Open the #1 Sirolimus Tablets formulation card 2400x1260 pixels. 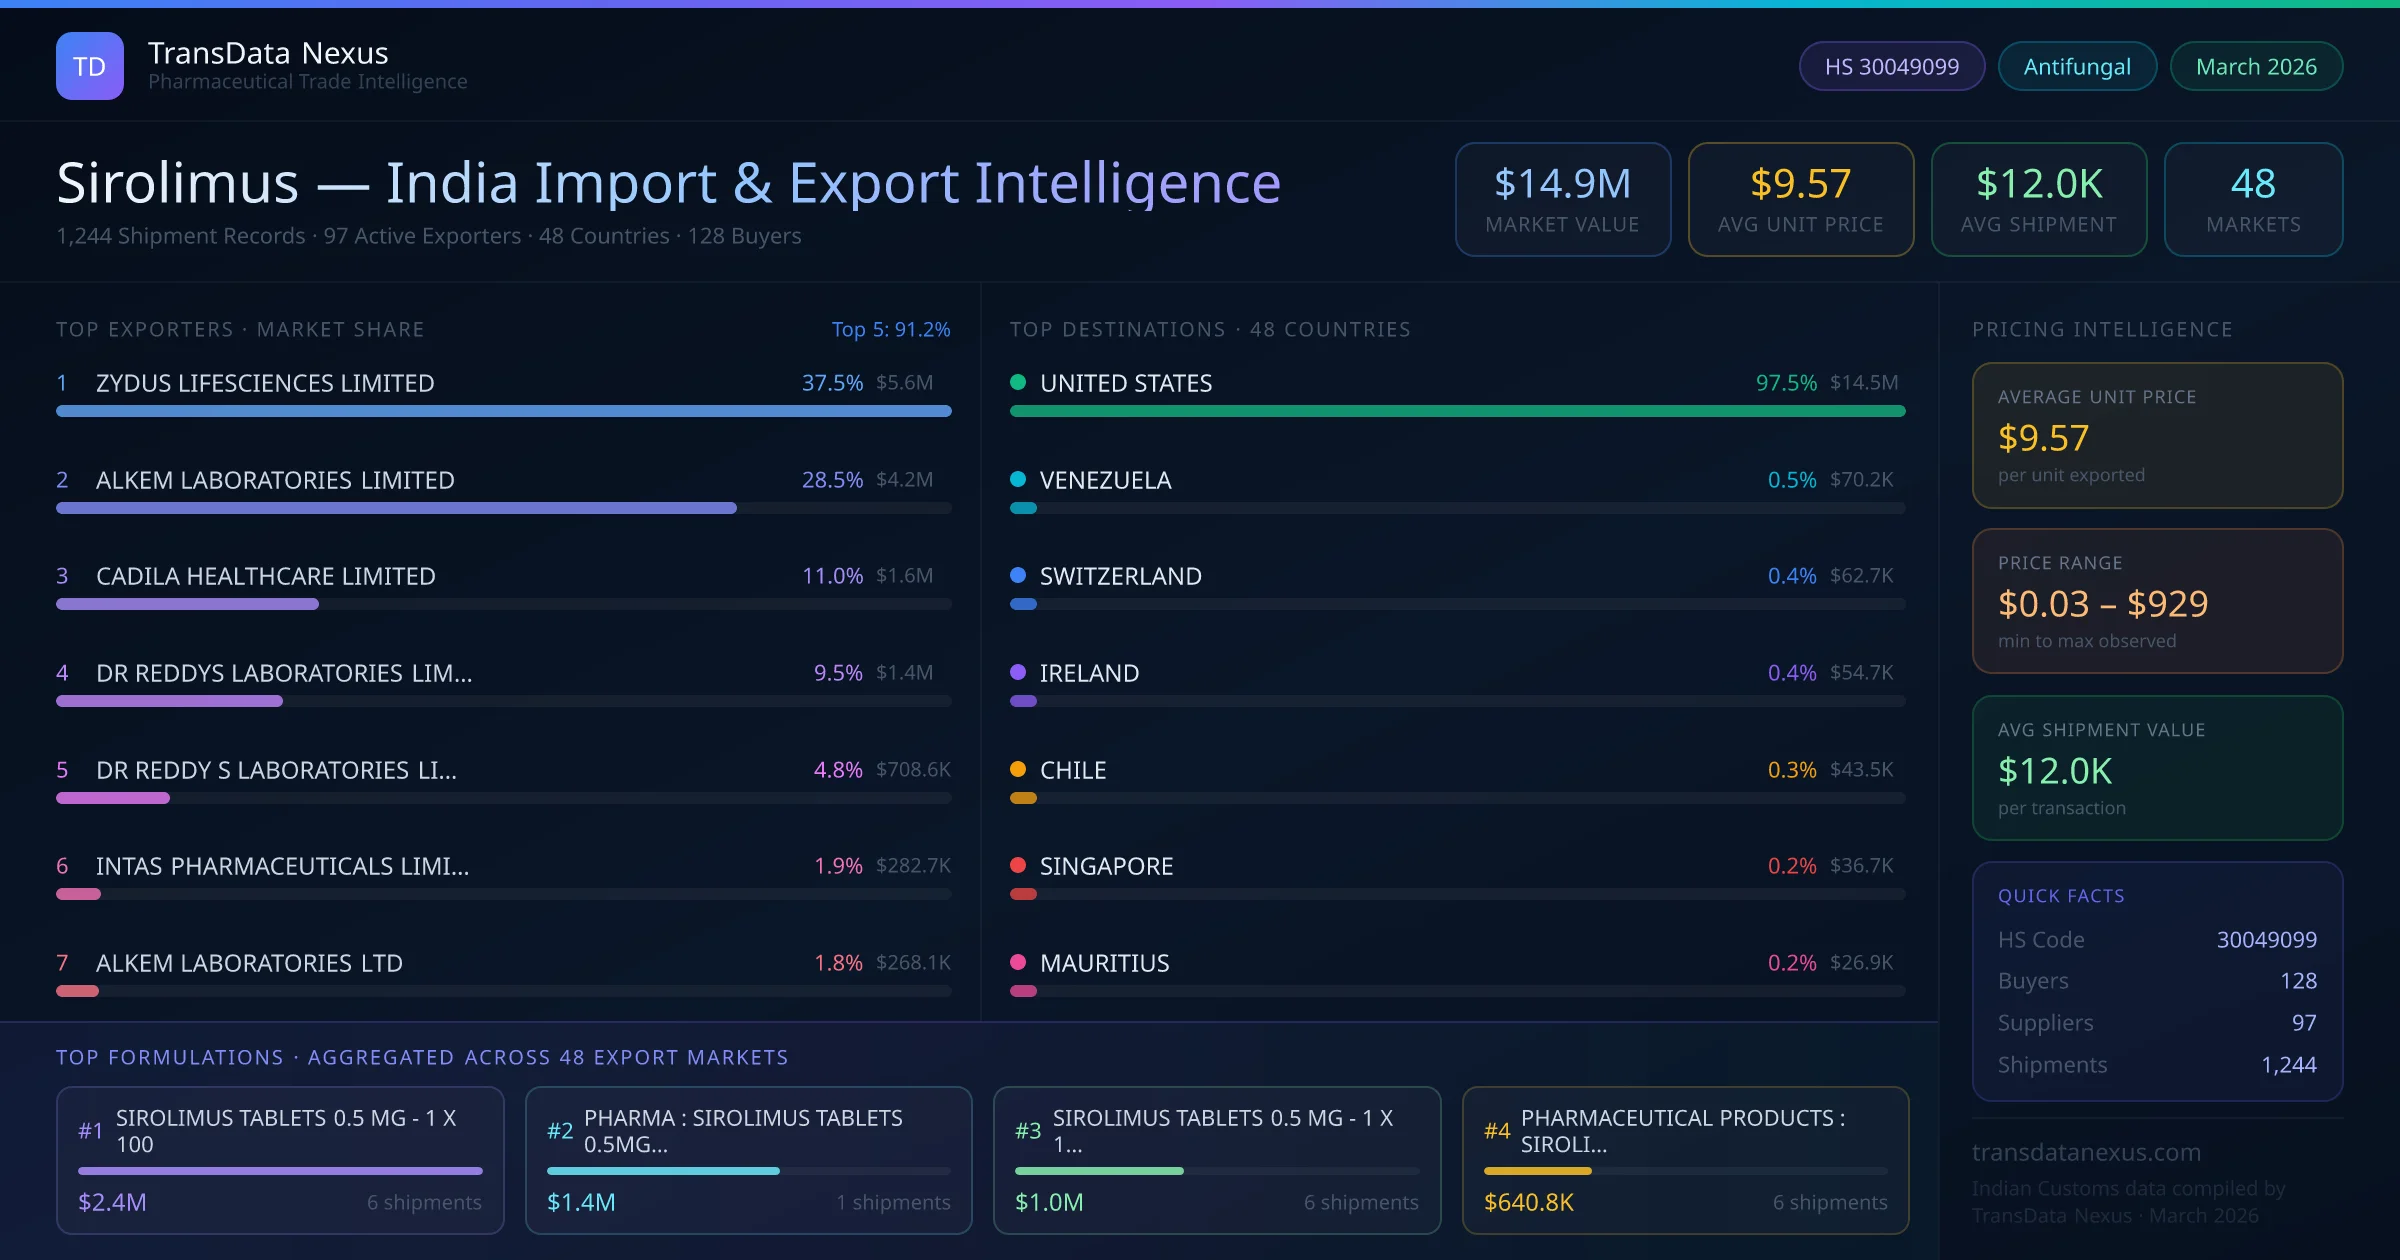tap(280, 1160)
